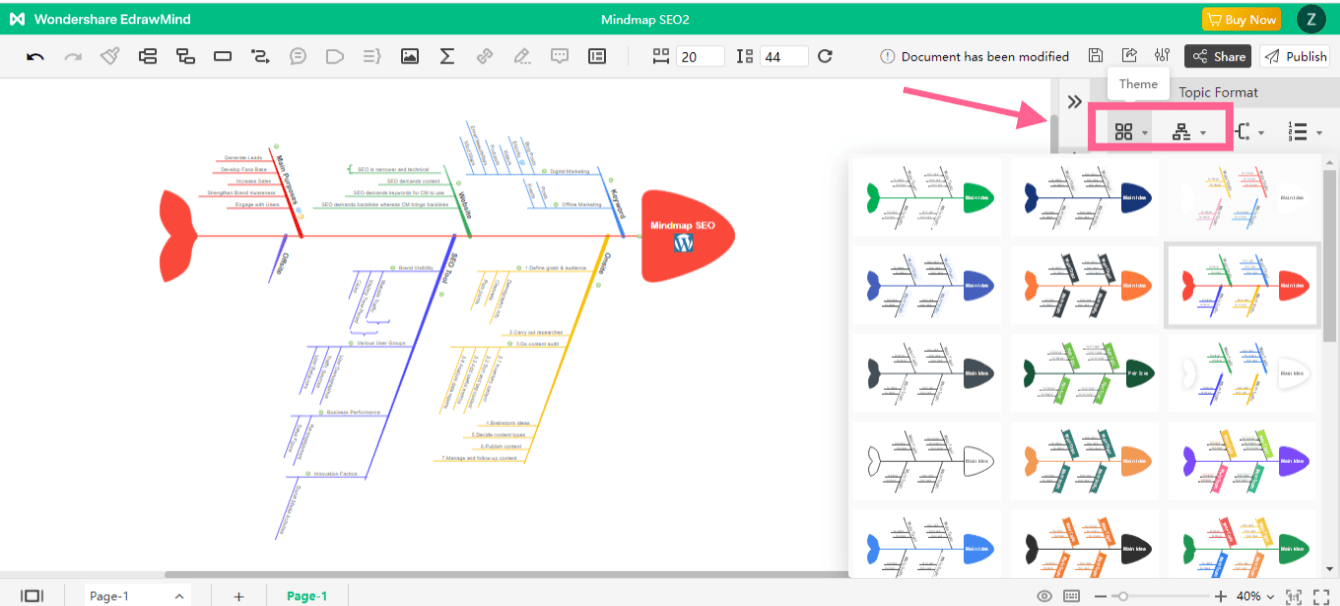This screenshot has width=1340, height=606.
Task: Add a floating topic from the toolbar
Action: click(223, 57)
